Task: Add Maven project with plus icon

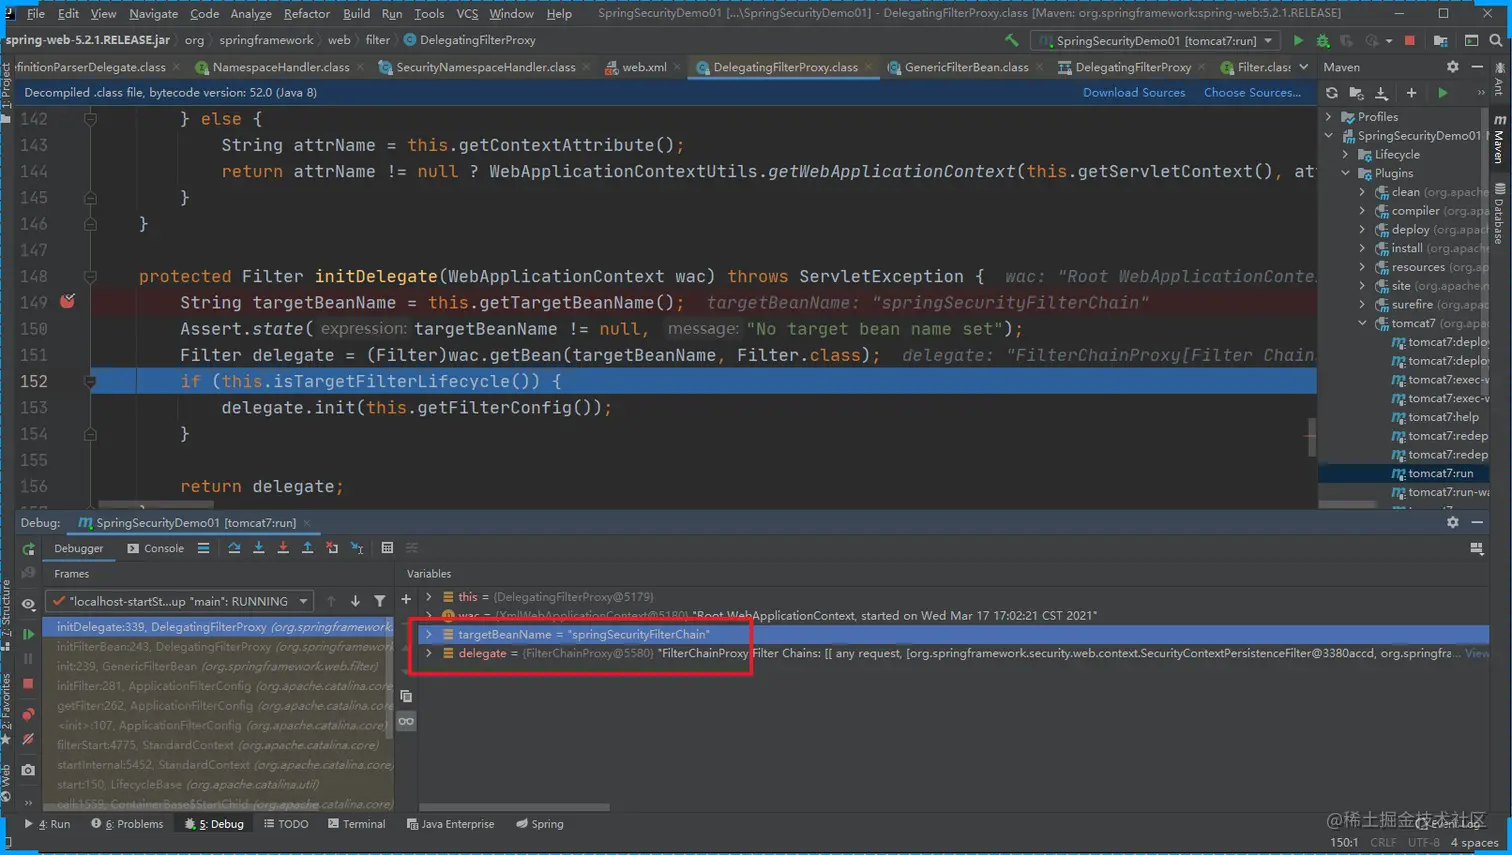Action: (x=1411, y=93)
